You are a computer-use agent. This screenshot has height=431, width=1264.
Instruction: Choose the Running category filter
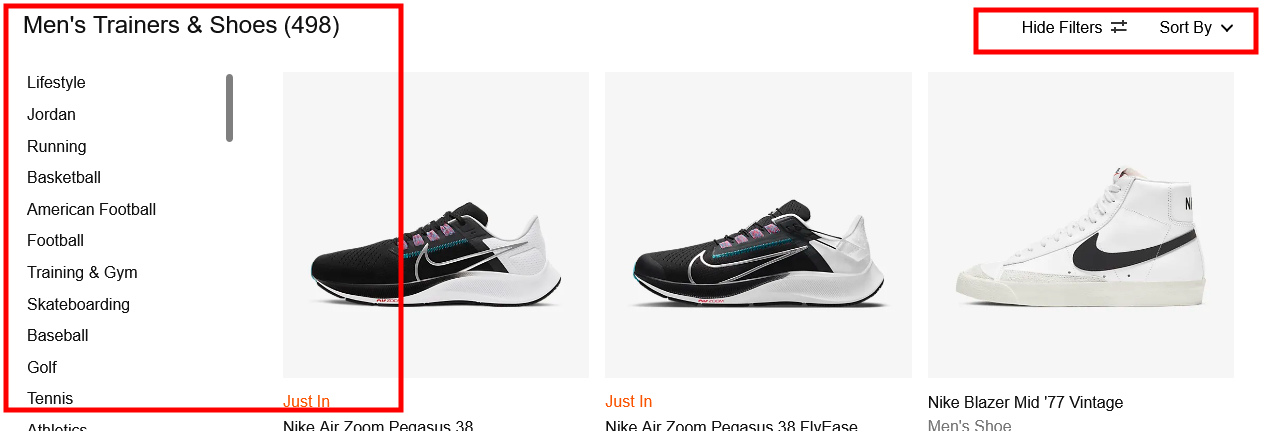pyautogui.click(x=57, y=146)
